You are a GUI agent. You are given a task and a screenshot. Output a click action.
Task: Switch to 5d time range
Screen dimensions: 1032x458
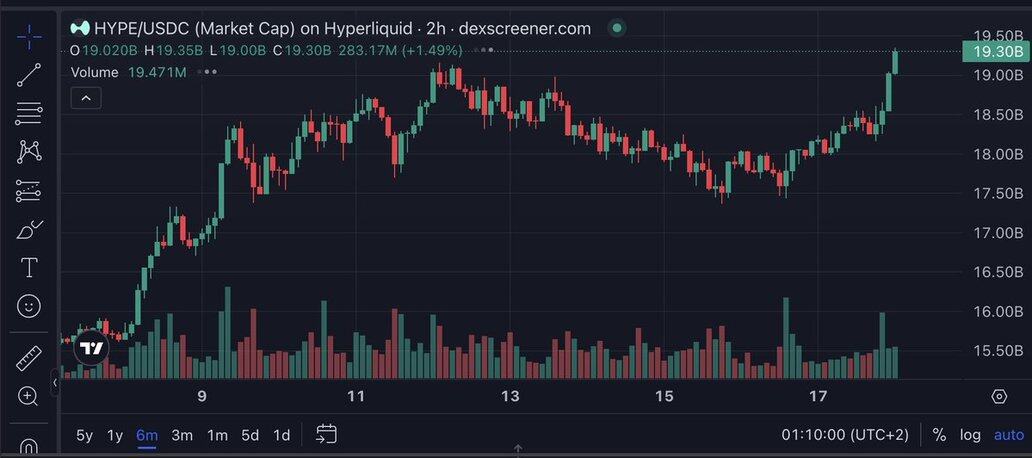pos(250,435)
